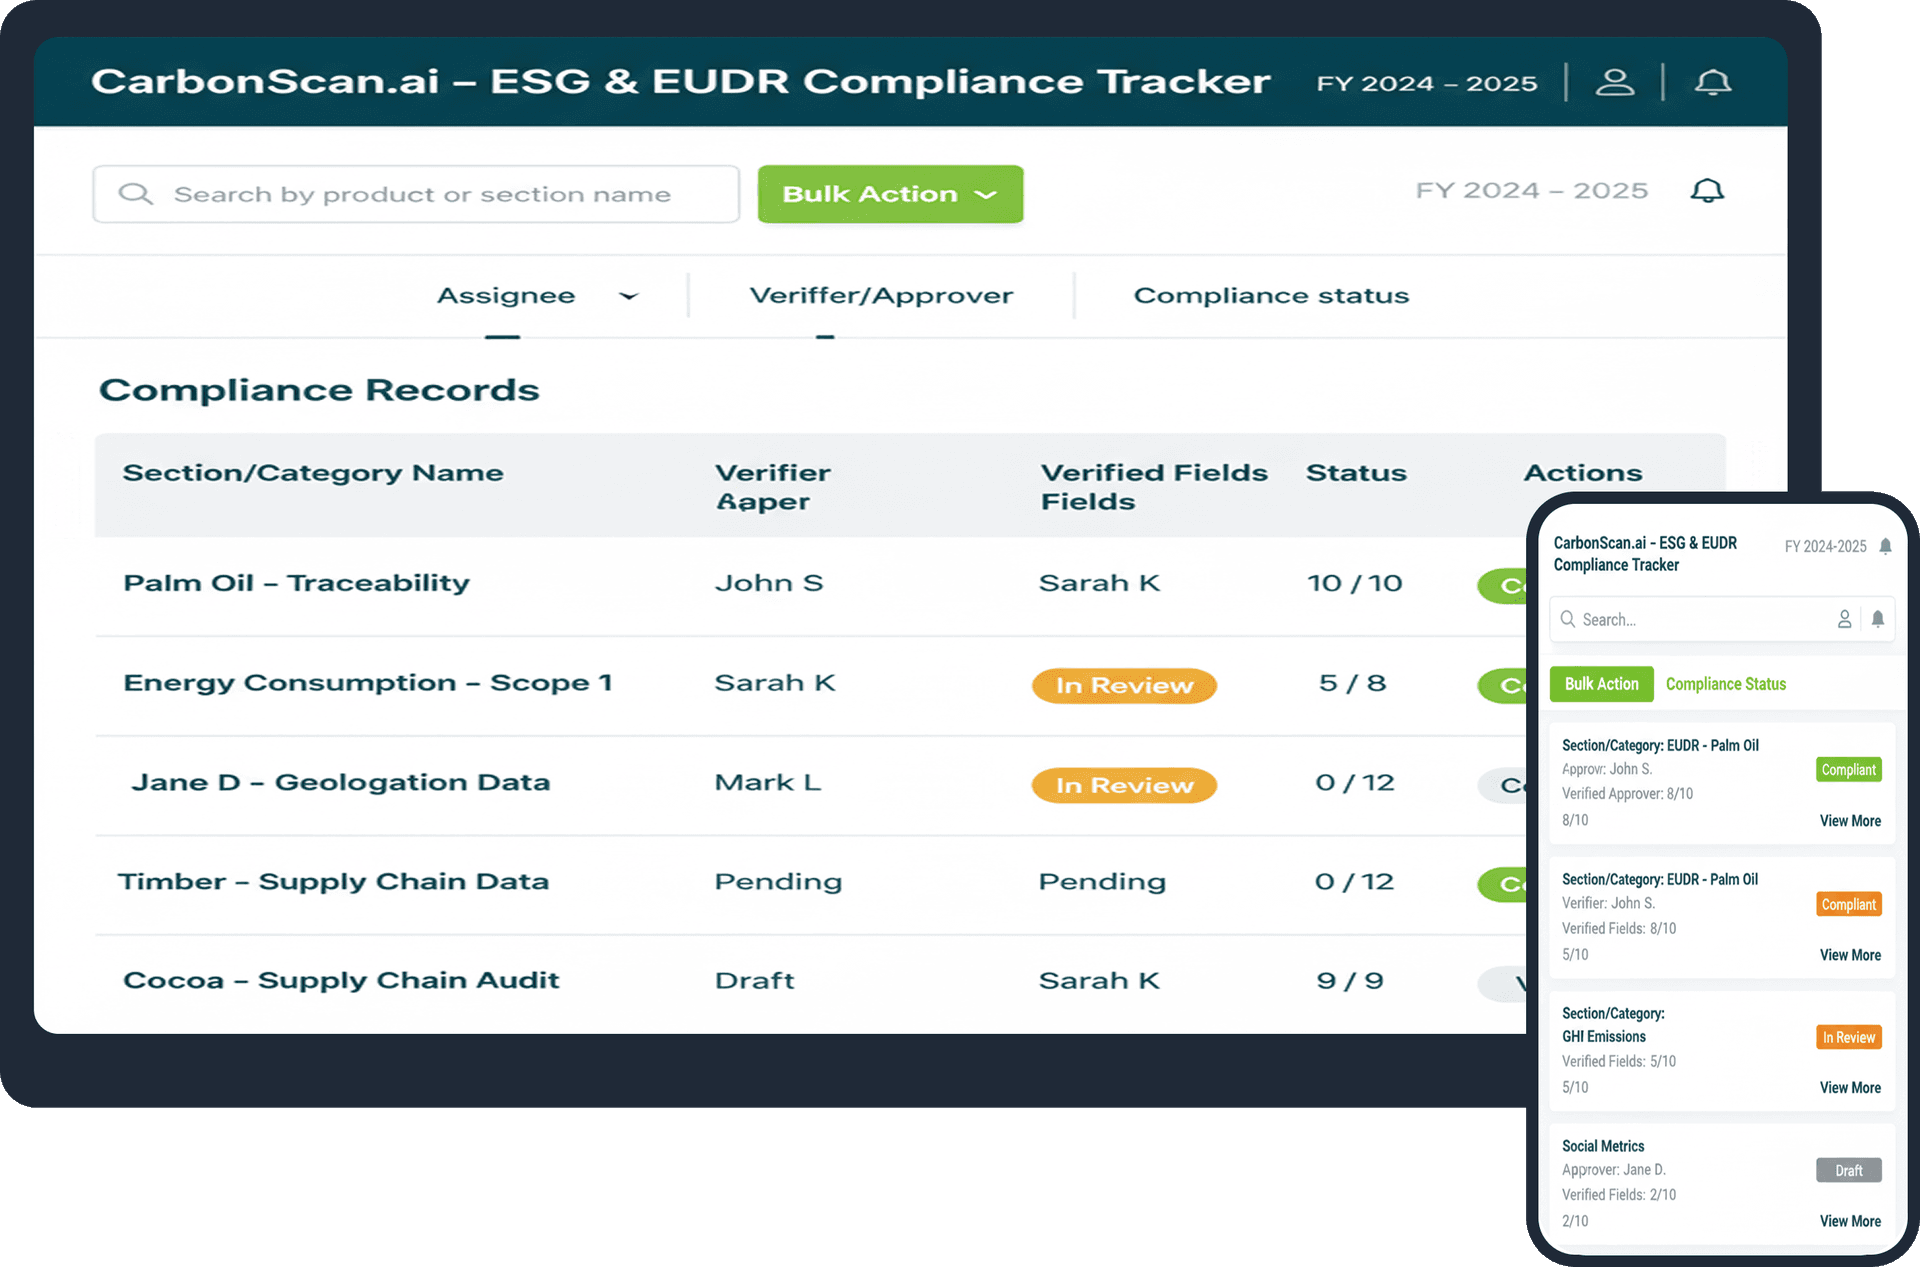Click the bell icon beside FY 2024-2025 on mobile panel
This screenshot has height=1267, width=1920.
point(1886,547)
